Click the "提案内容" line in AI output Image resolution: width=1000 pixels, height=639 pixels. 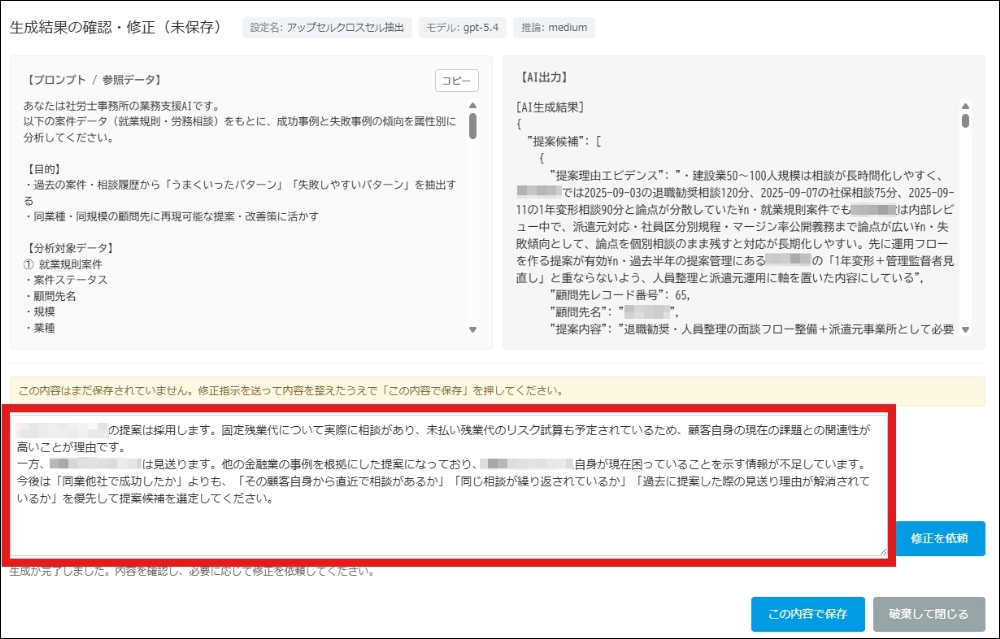point(751,329)
